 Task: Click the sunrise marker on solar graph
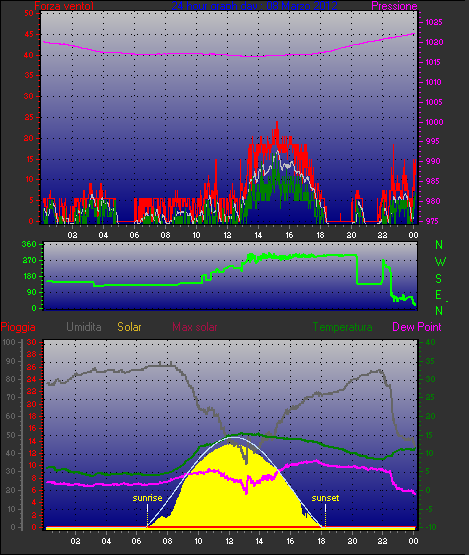(x=147, y=498)
